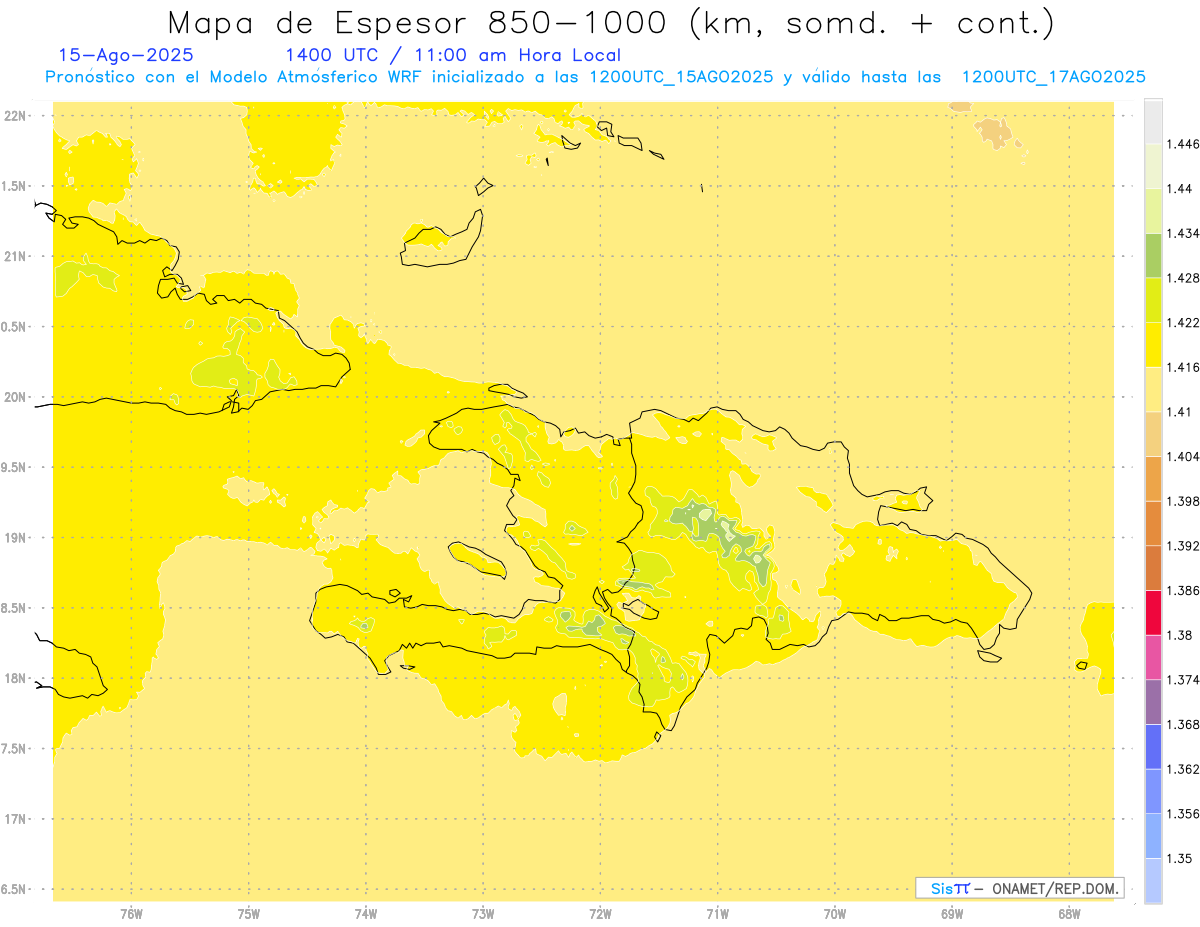Click the legend value 1.398
Image resolution: width=1200 pixels, height=927 pixels.
[1183, 501]
